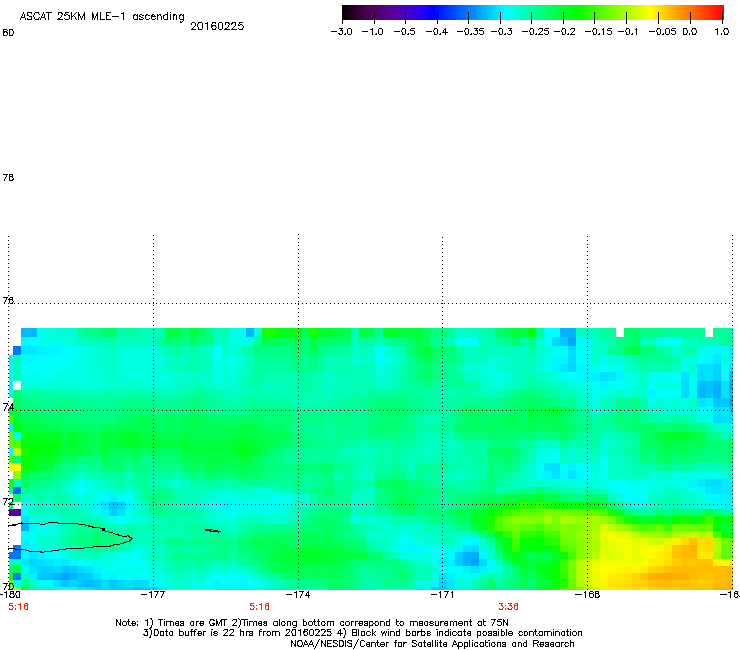
Task: Select the -0.5 color scale label
Action: [404, 32]
